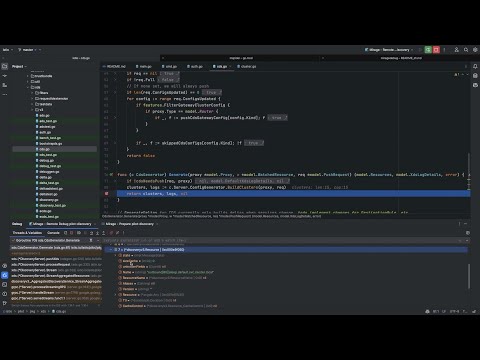Screen dimensions: 480x360
Task: Open debug panel options menu
Action: (459, 224)
